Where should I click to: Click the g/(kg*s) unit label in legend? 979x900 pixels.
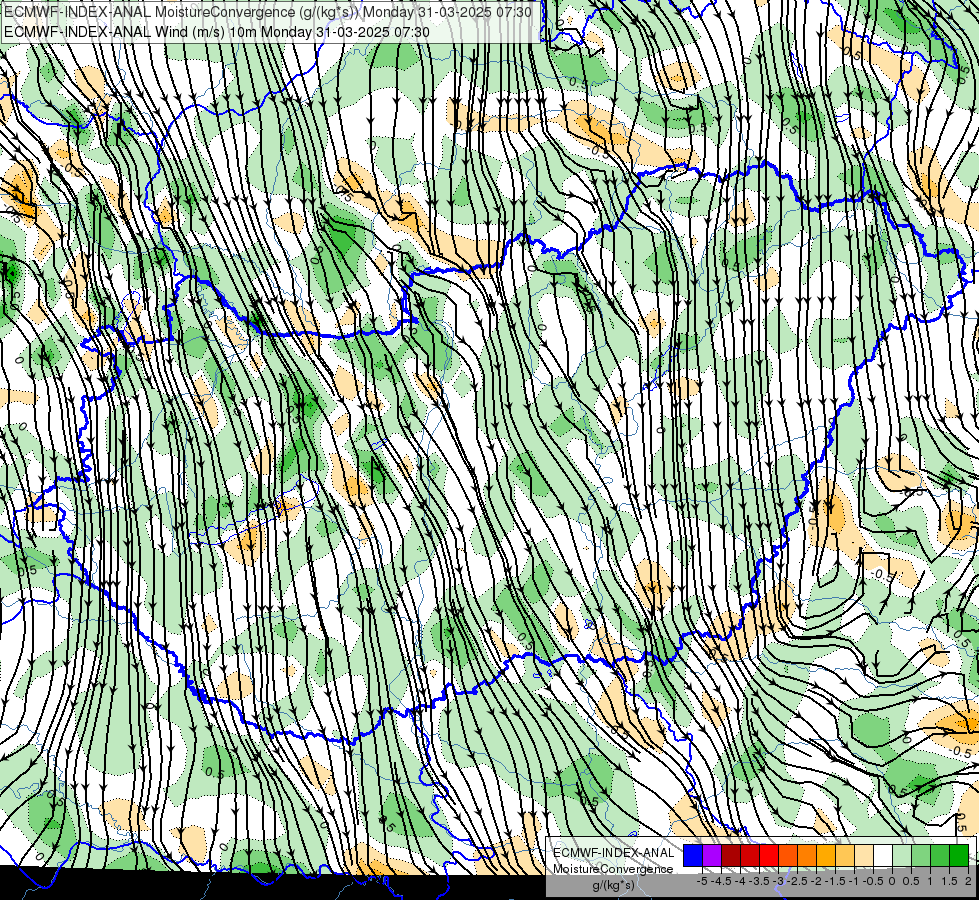pos(614,885)
